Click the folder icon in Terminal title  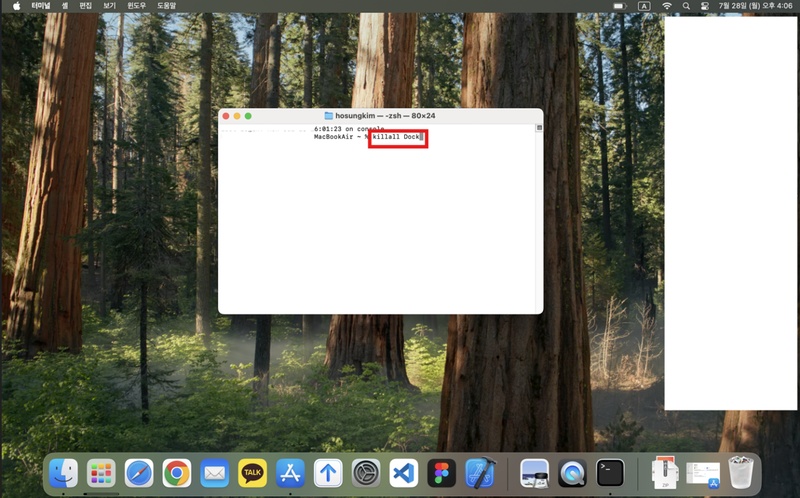[329, 116]
